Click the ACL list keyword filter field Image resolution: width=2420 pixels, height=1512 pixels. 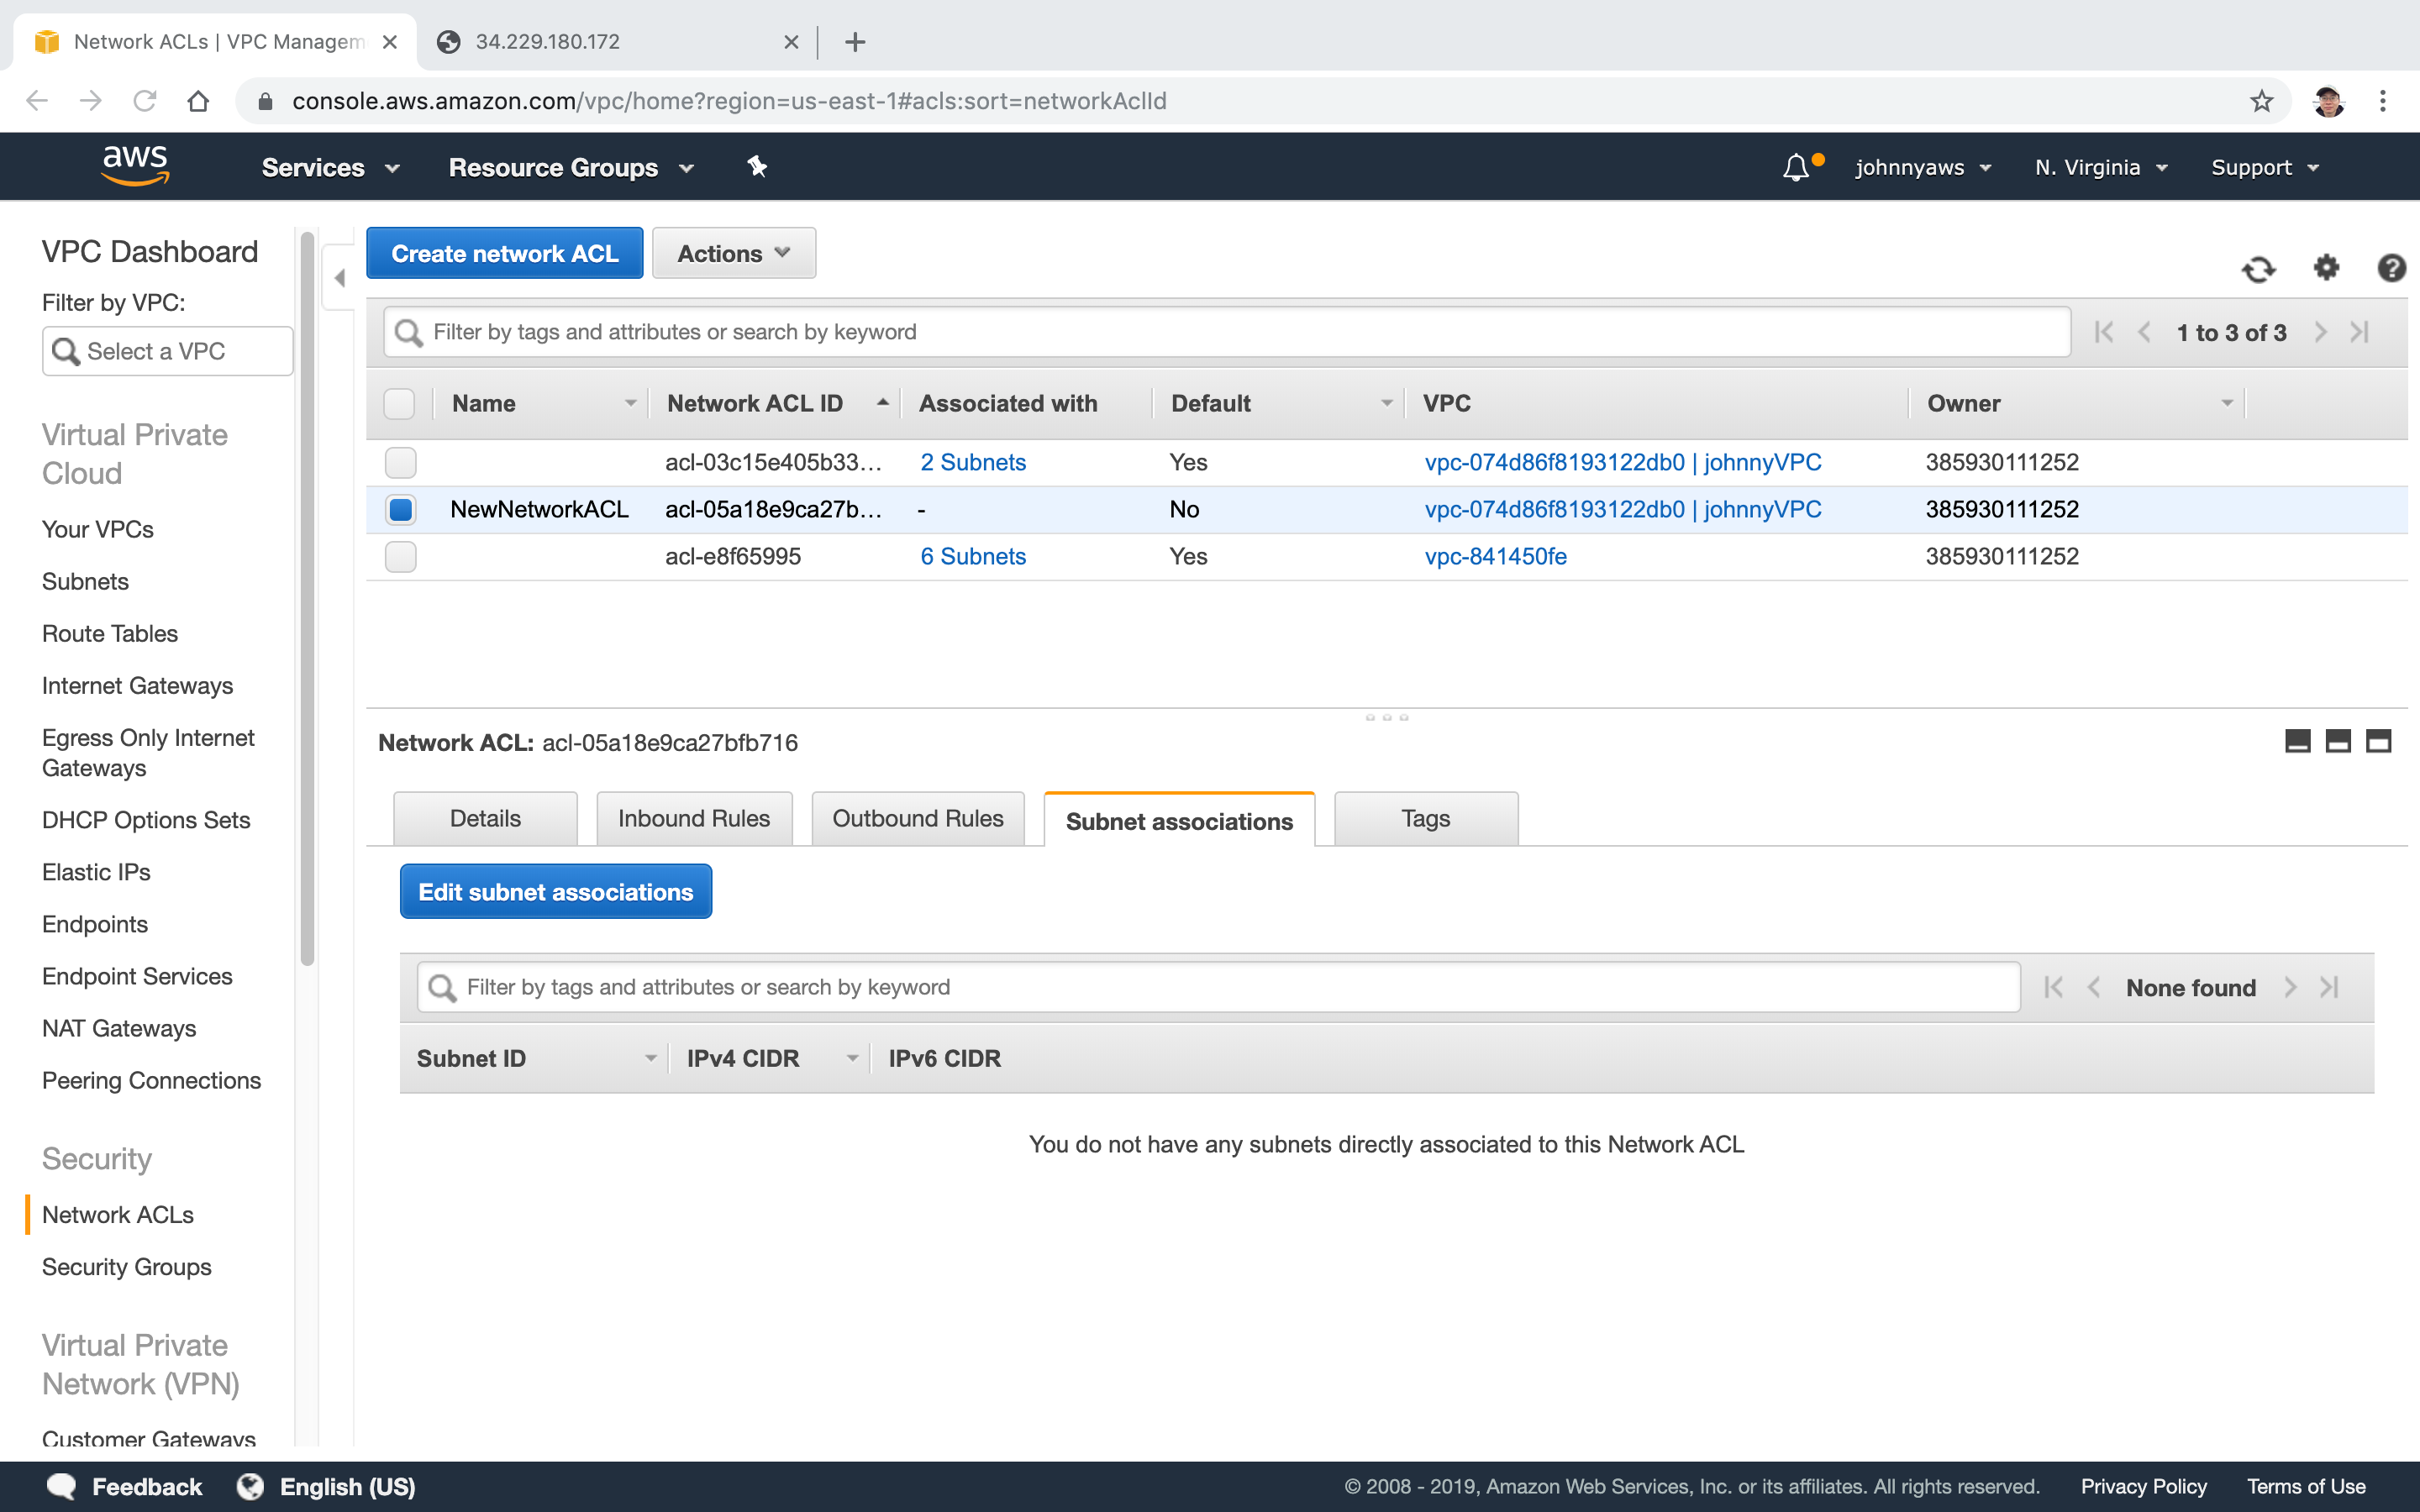click(1227, 332)
